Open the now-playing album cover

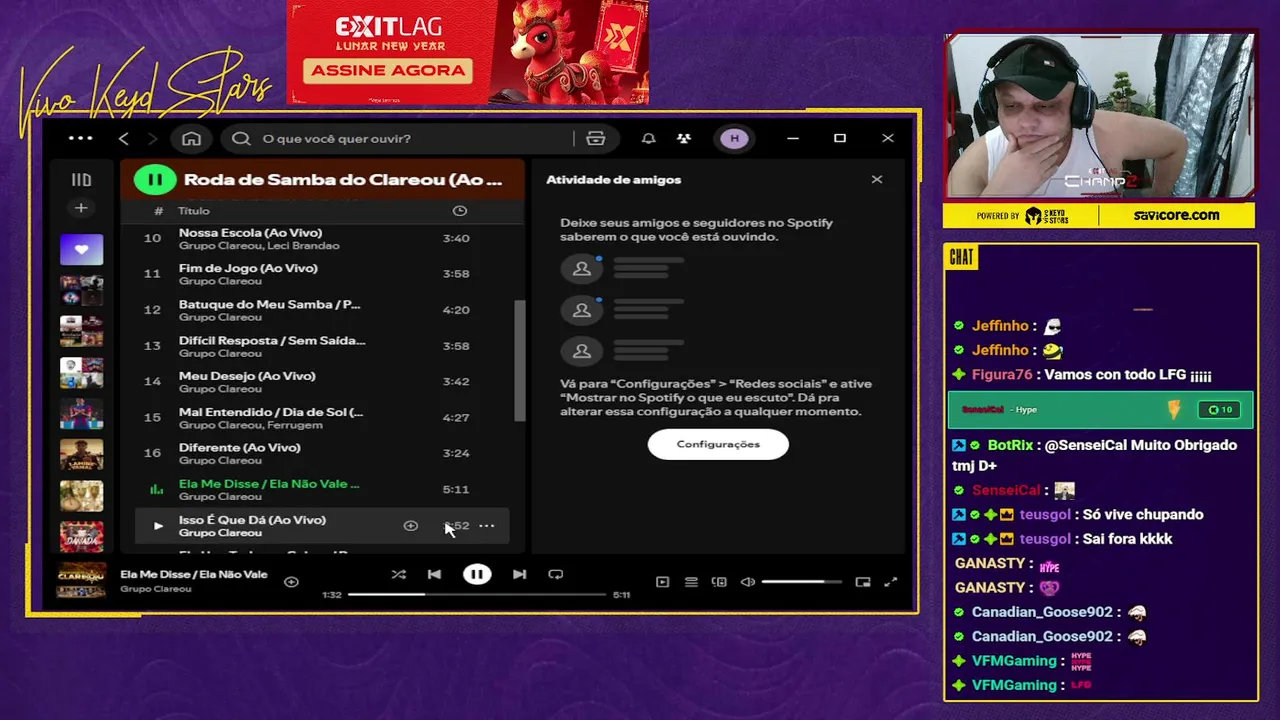point(81,581)
